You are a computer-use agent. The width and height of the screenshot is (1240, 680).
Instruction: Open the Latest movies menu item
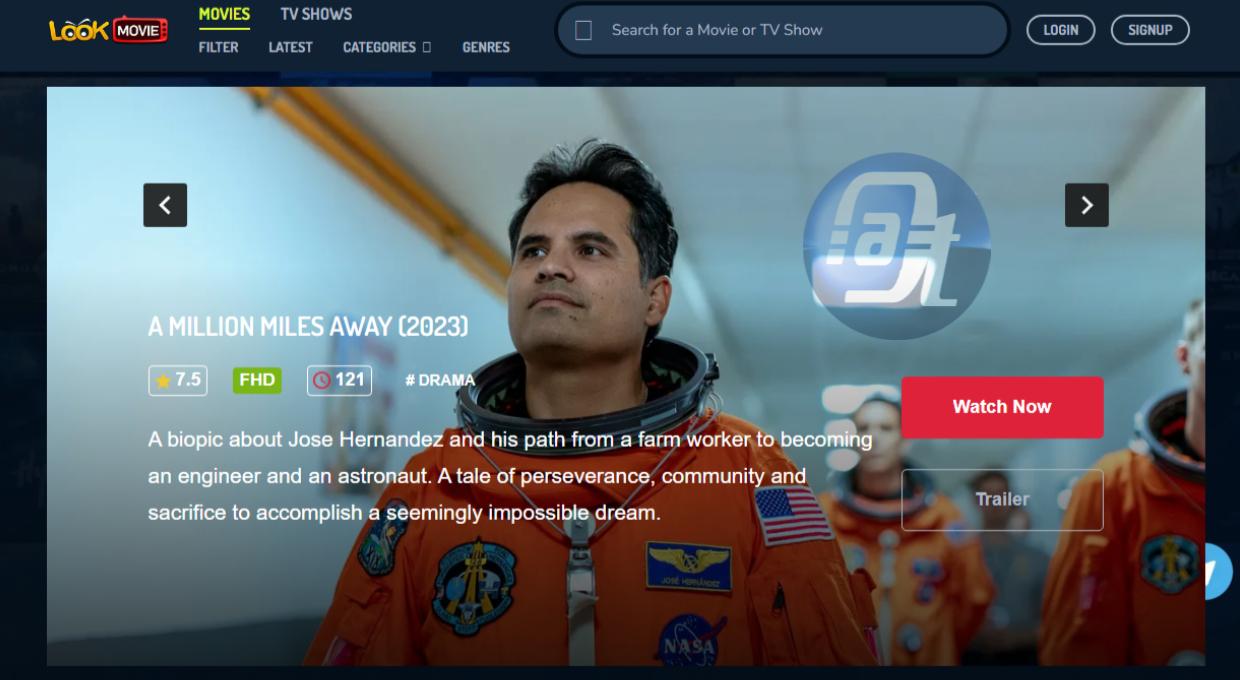coord(290,47)
